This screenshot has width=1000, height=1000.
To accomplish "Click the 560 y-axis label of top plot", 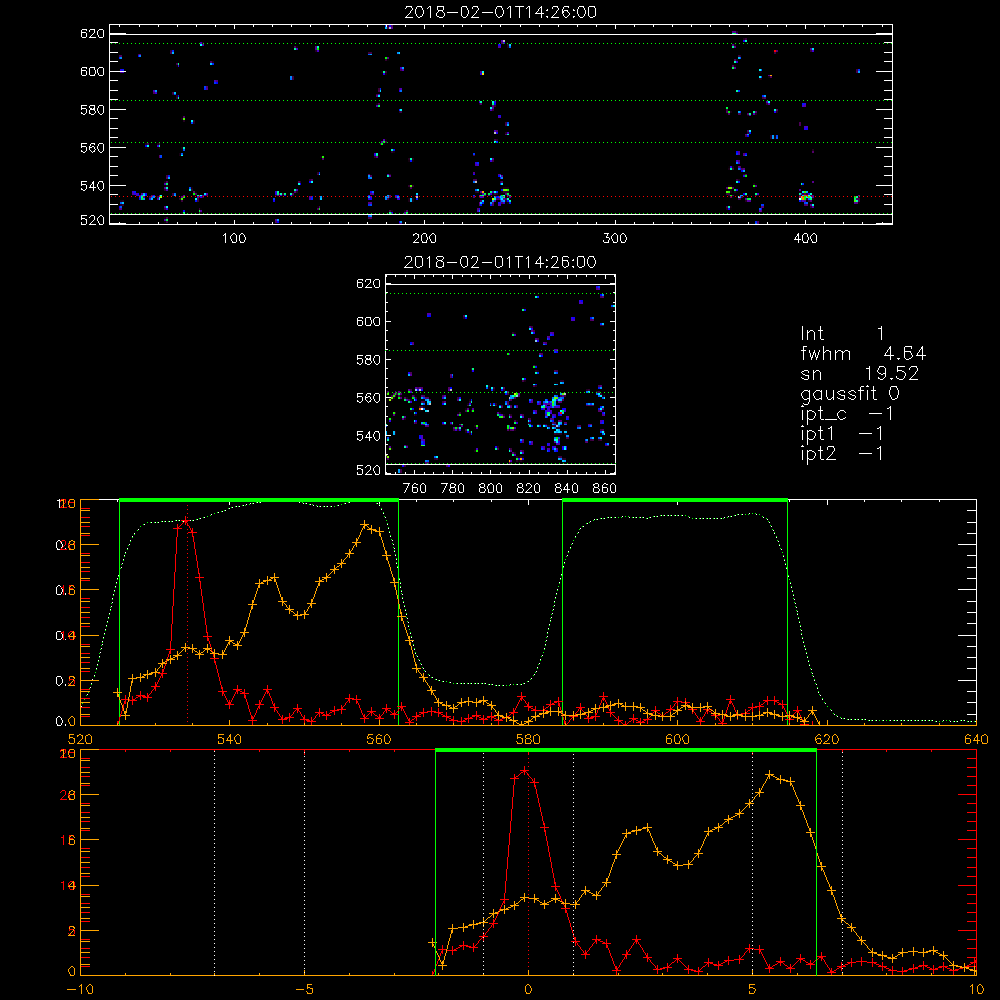I will point(92,147).
